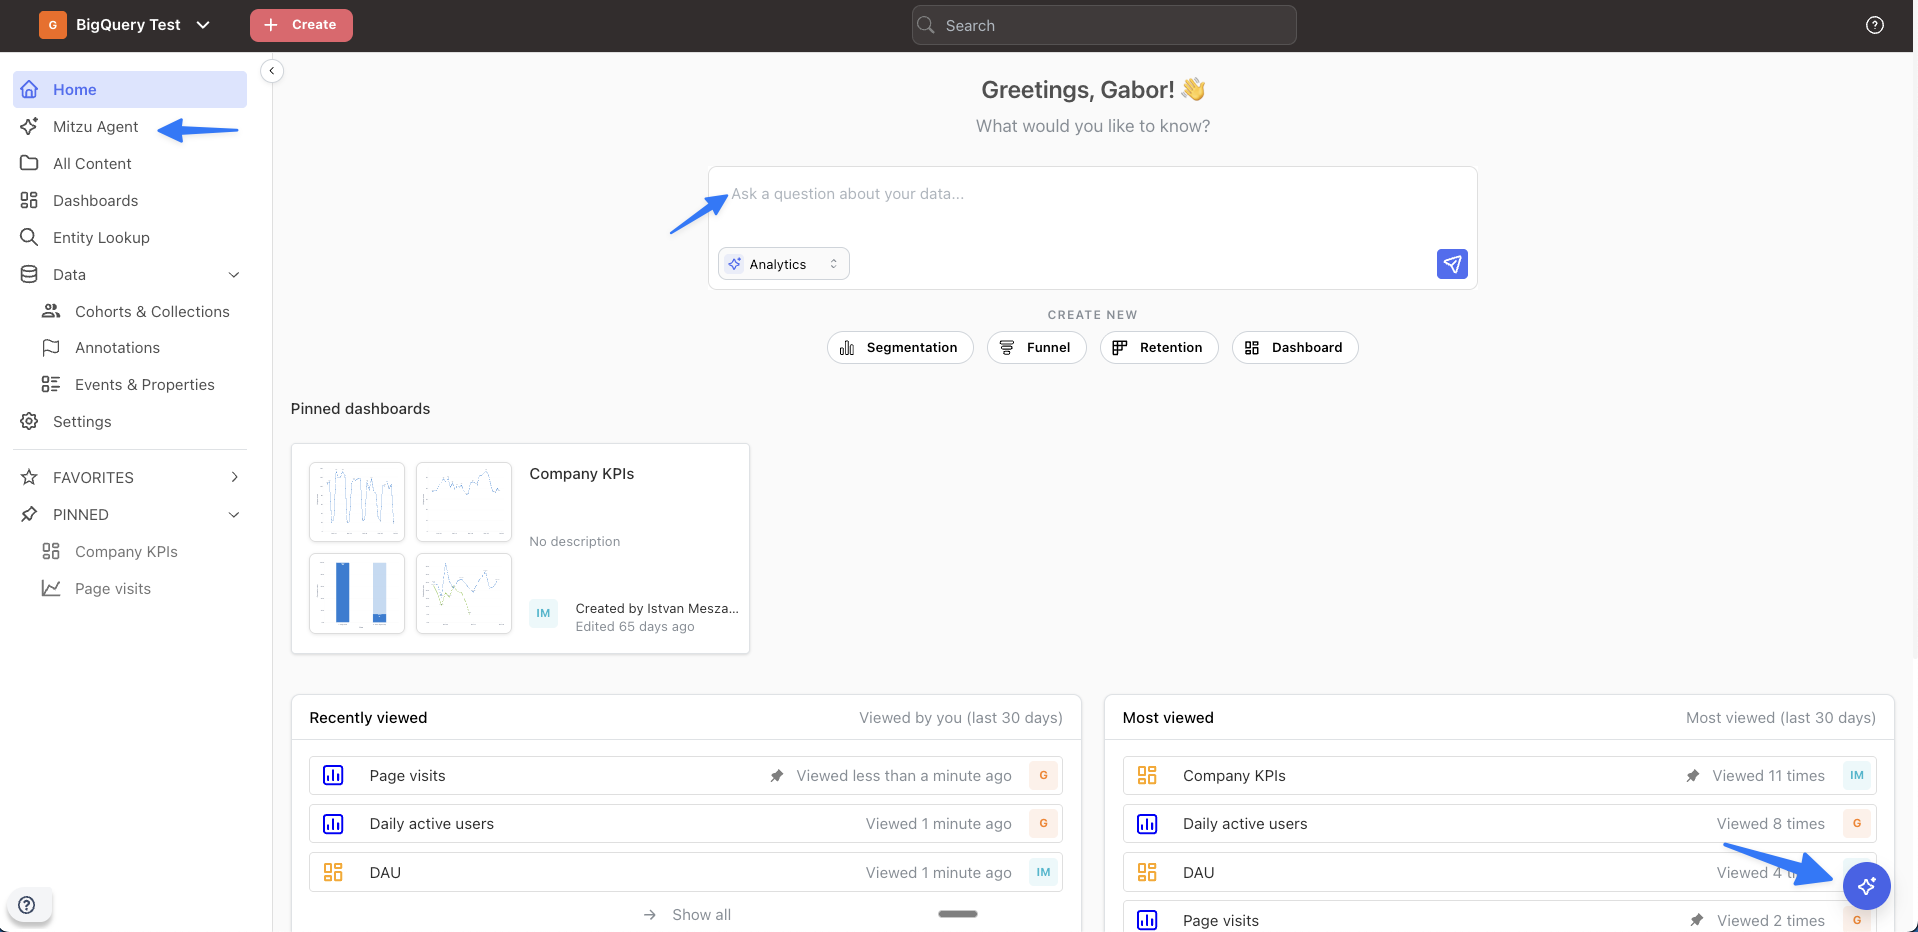The height and width of the screenshot is (932, 1918).
Task: Click the send question paper-plane icon
Action: 1452,264
